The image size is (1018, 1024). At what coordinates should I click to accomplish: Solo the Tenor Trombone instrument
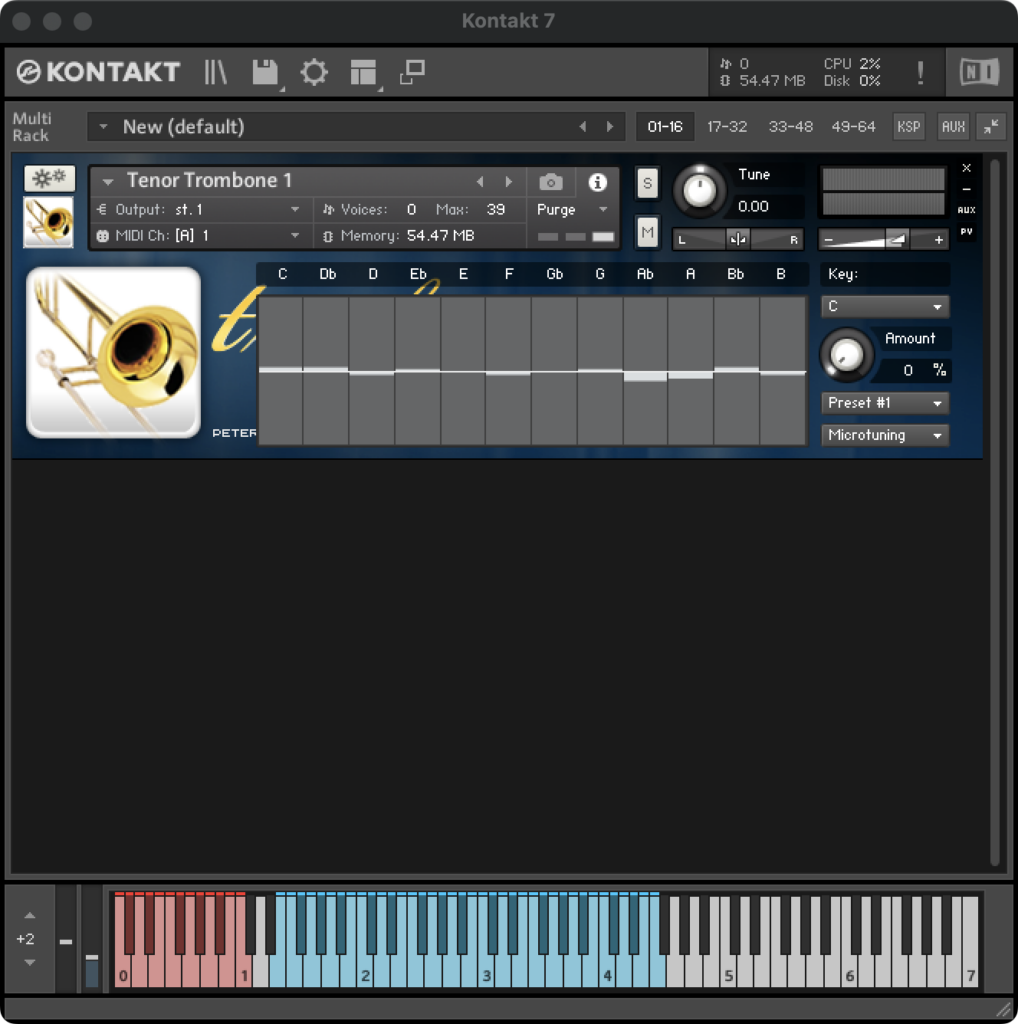[647, 183]
